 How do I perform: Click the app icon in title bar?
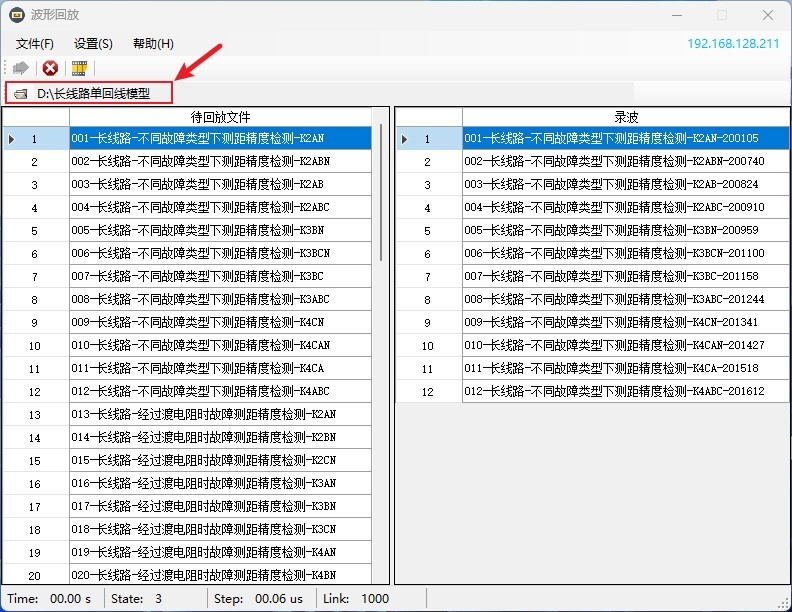(x=17, y=15)
